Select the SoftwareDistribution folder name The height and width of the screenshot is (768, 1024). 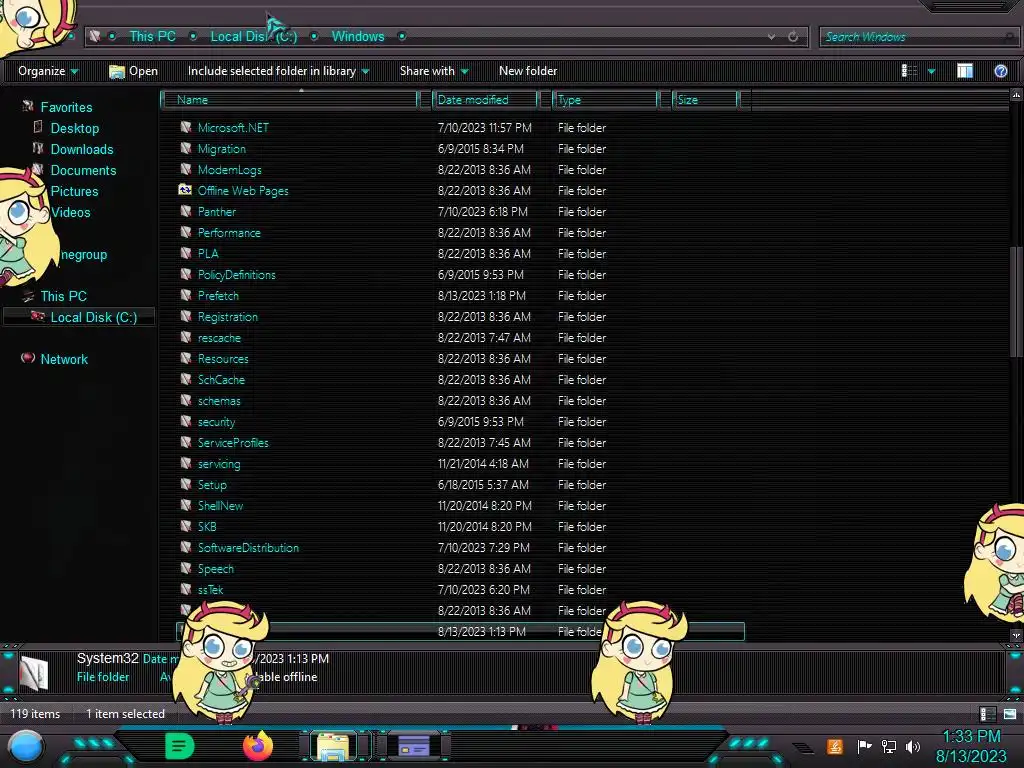pyautogui.click(x=248, y=547)
